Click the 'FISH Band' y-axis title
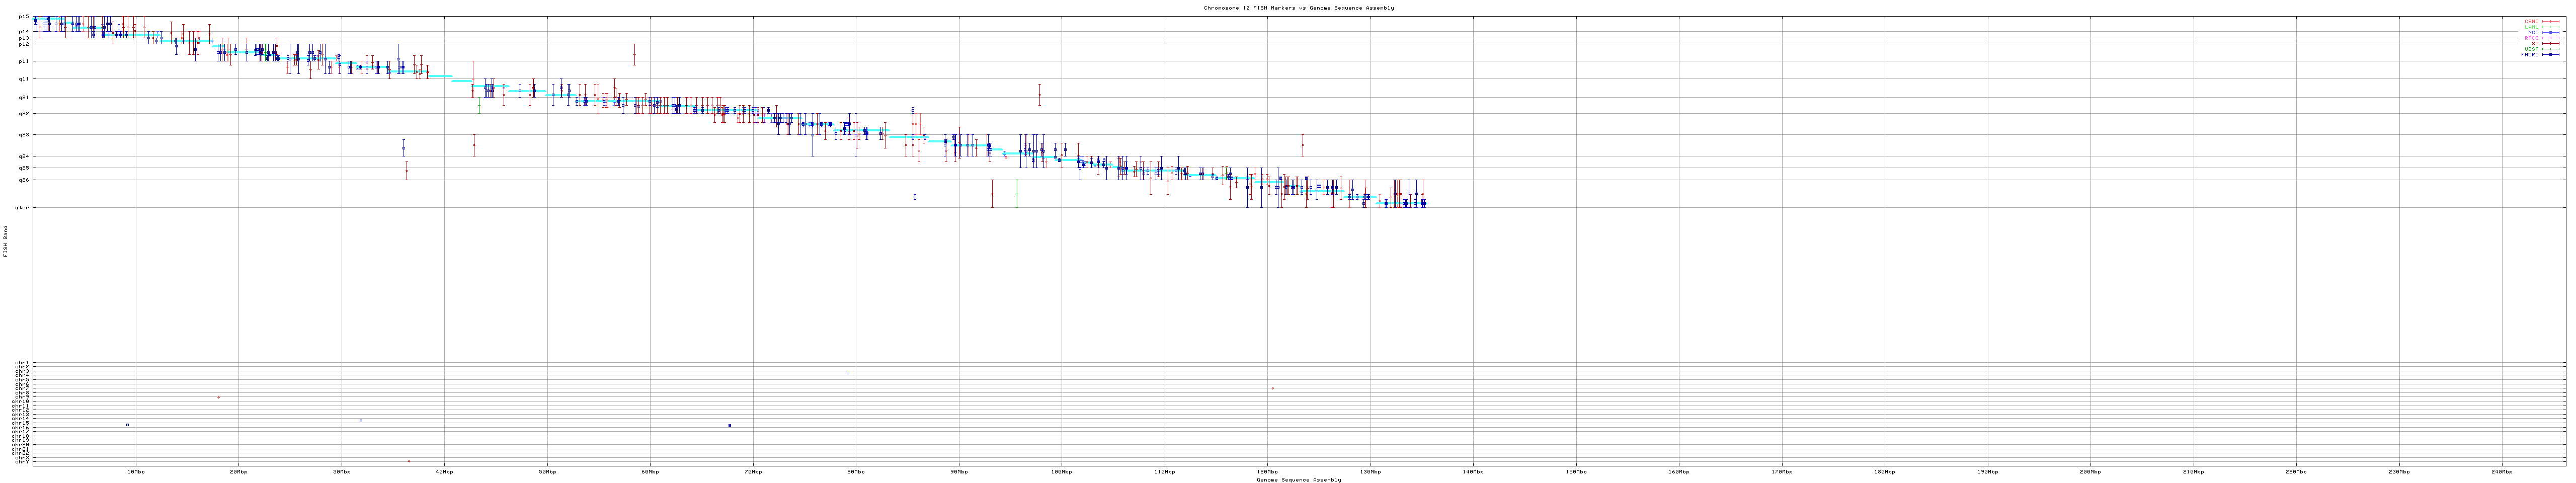This screenshot has height=483, width=2576. pyautogui.click(x=6, y=241)
